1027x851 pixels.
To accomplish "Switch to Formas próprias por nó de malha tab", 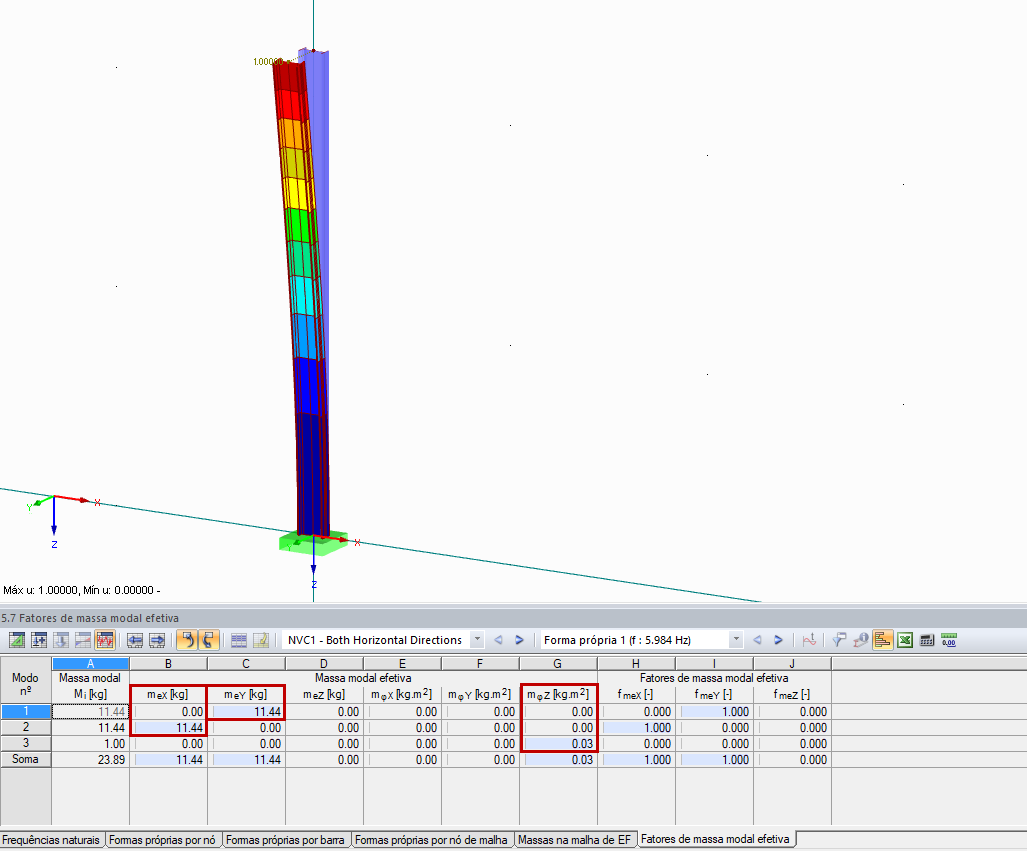I will (431, 840).
